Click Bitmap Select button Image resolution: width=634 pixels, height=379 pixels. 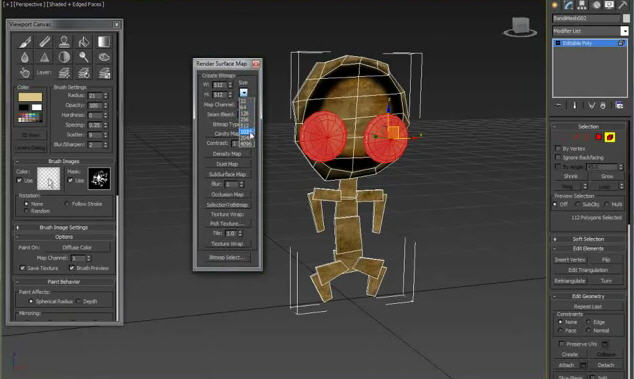coord(227,257)
